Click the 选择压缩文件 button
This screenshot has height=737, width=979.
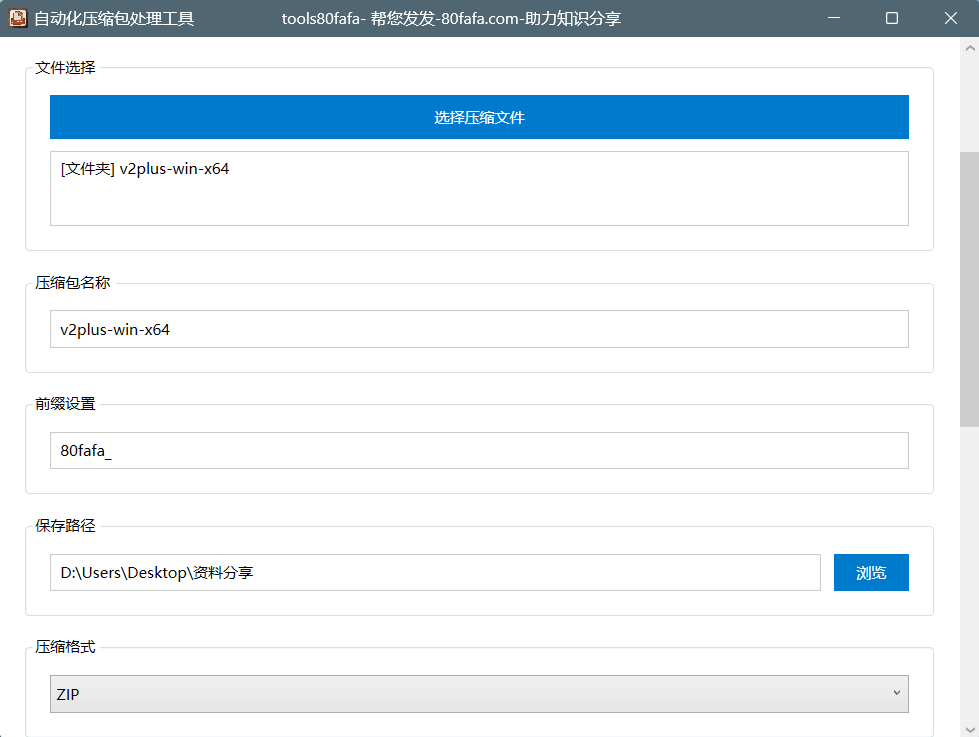point(479,117)
